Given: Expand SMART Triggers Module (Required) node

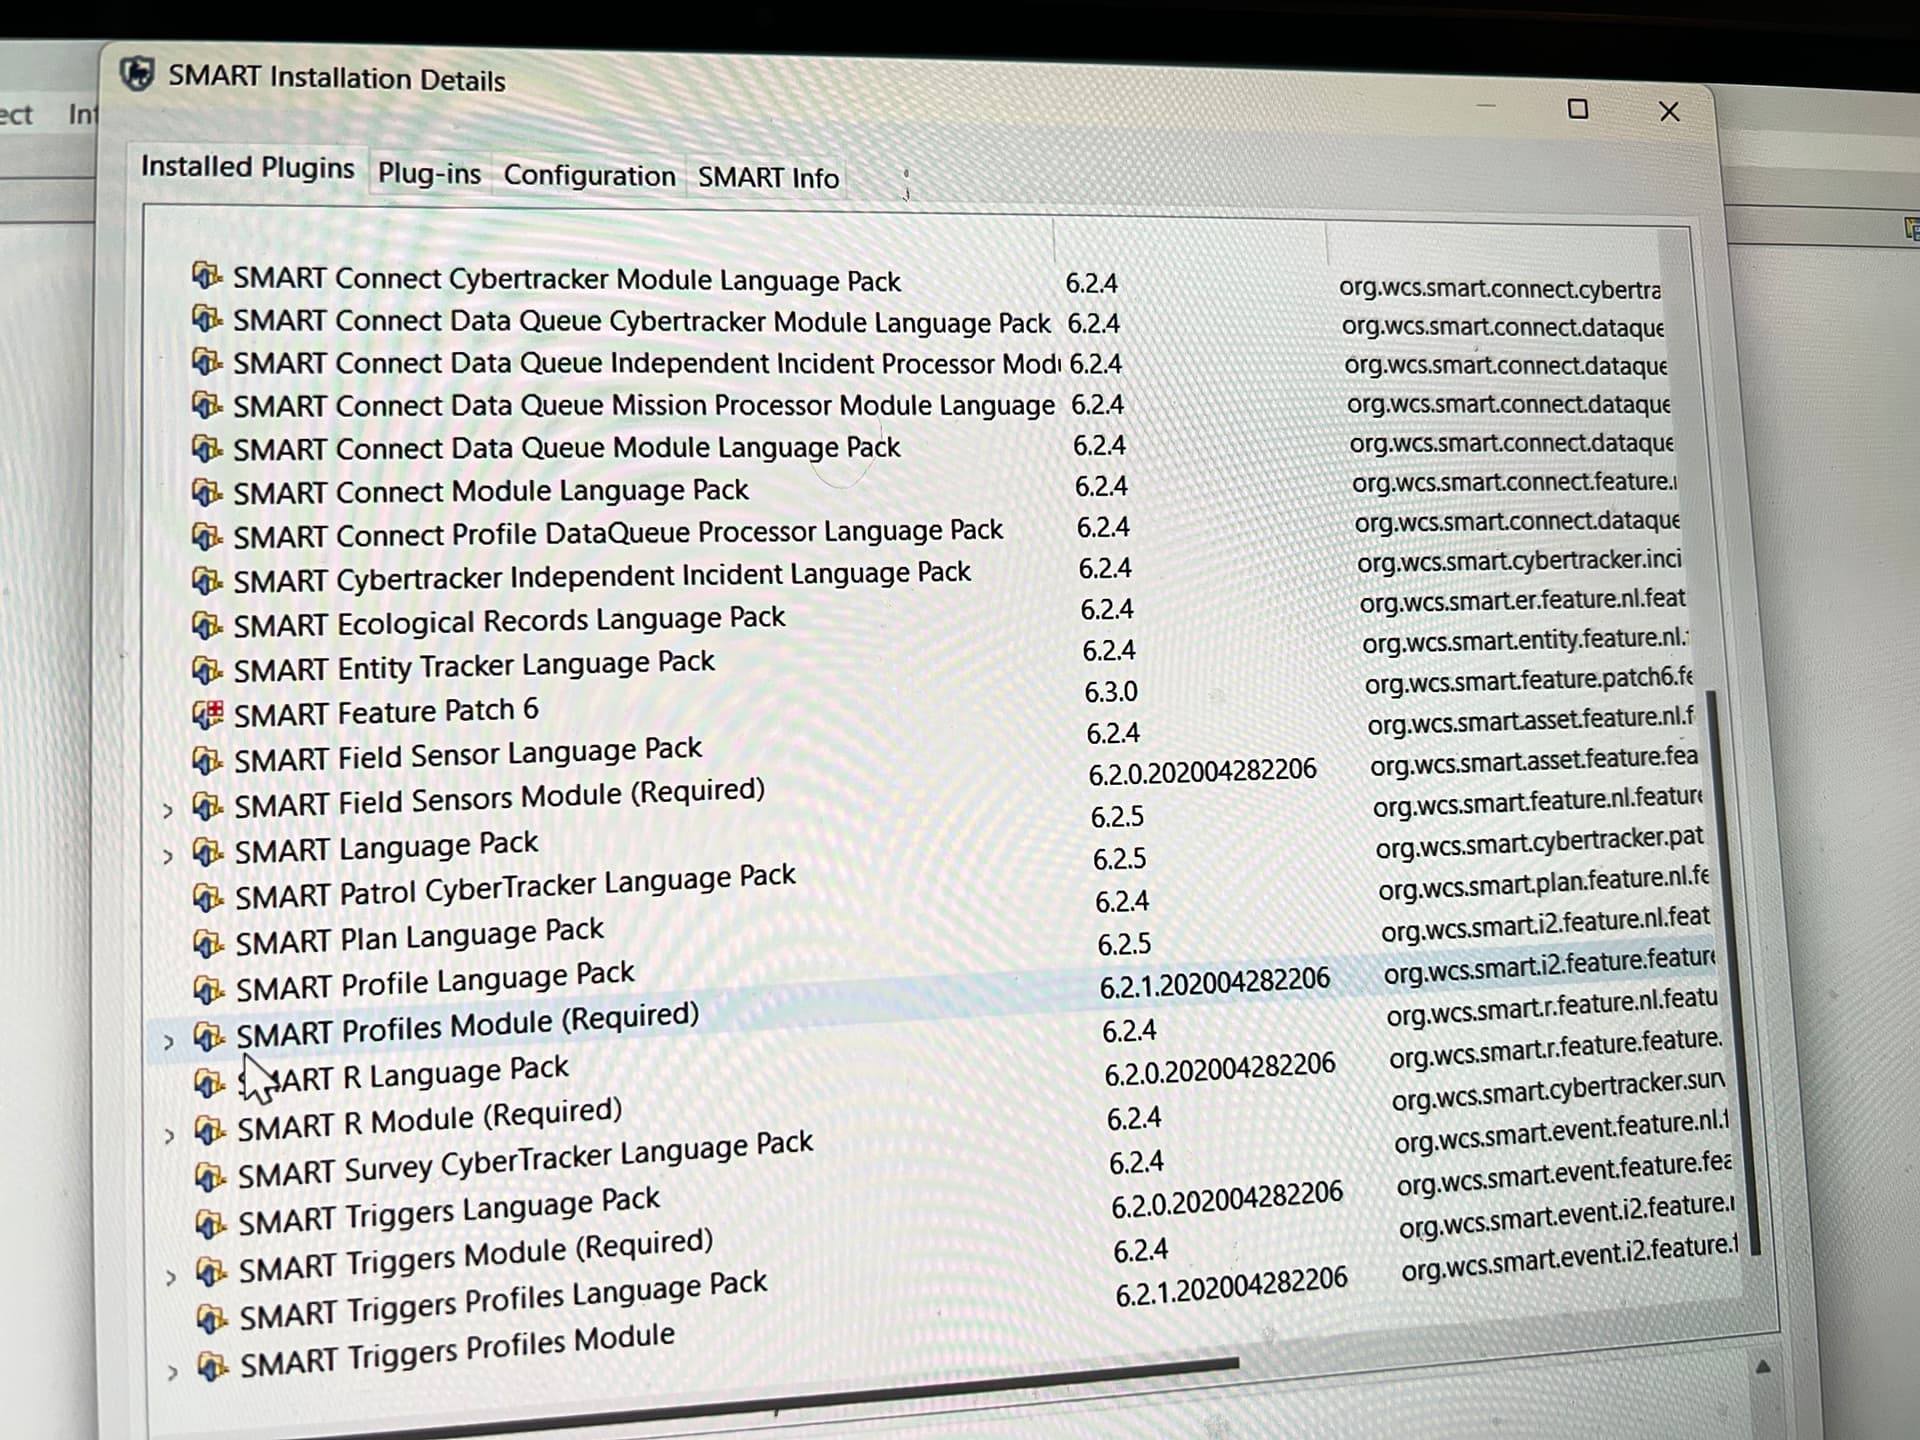Looking at the screenshot, I should [171, 1277].
